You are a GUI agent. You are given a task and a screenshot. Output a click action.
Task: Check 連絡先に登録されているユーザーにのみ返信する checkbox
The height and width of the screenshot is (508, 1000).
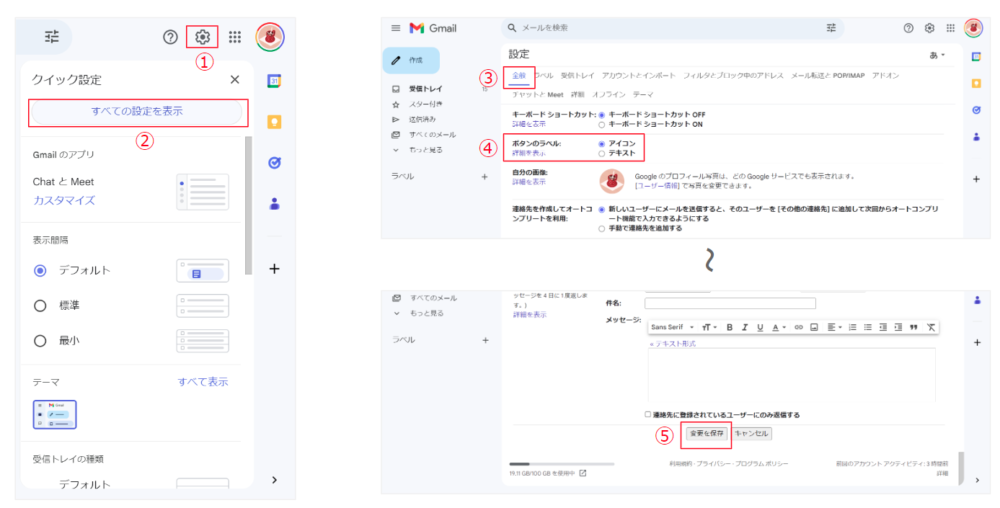pyautogui.click(x=648, y=415)
